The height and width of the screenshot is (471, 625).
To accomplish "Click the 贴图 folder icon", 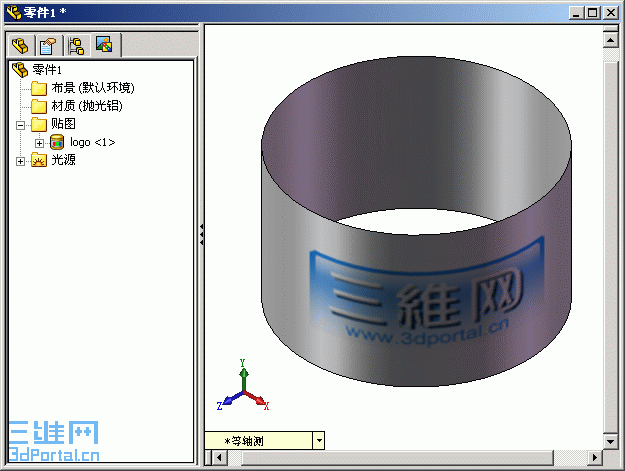I will coord(39,124).
